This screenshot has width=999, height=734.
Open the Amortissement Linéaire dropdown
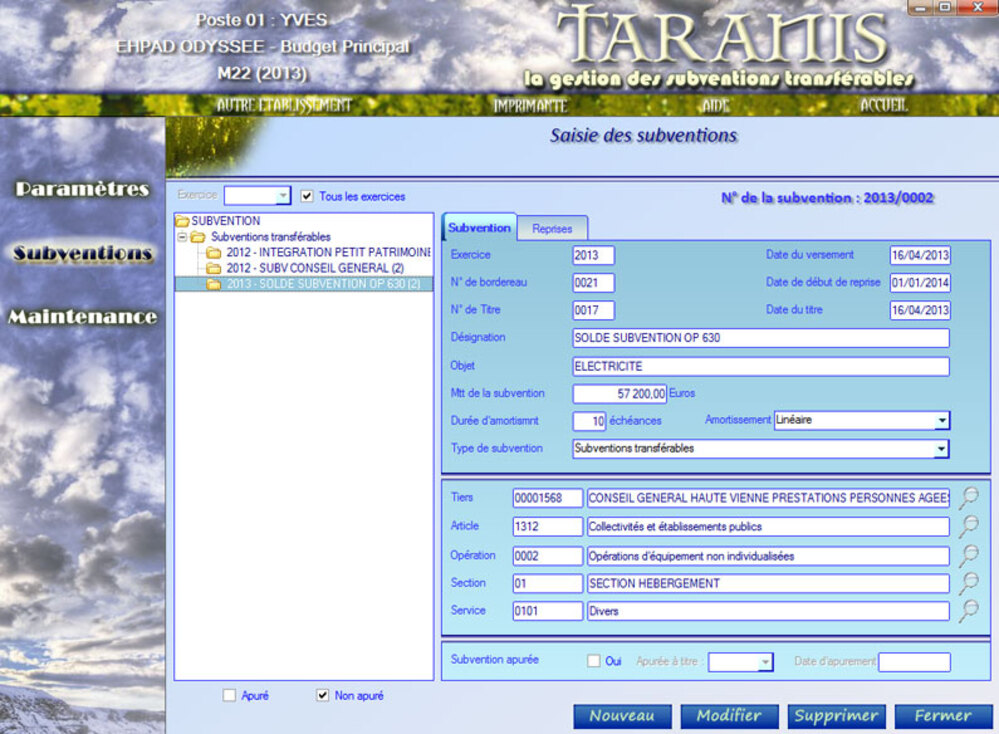click(941, 421)
